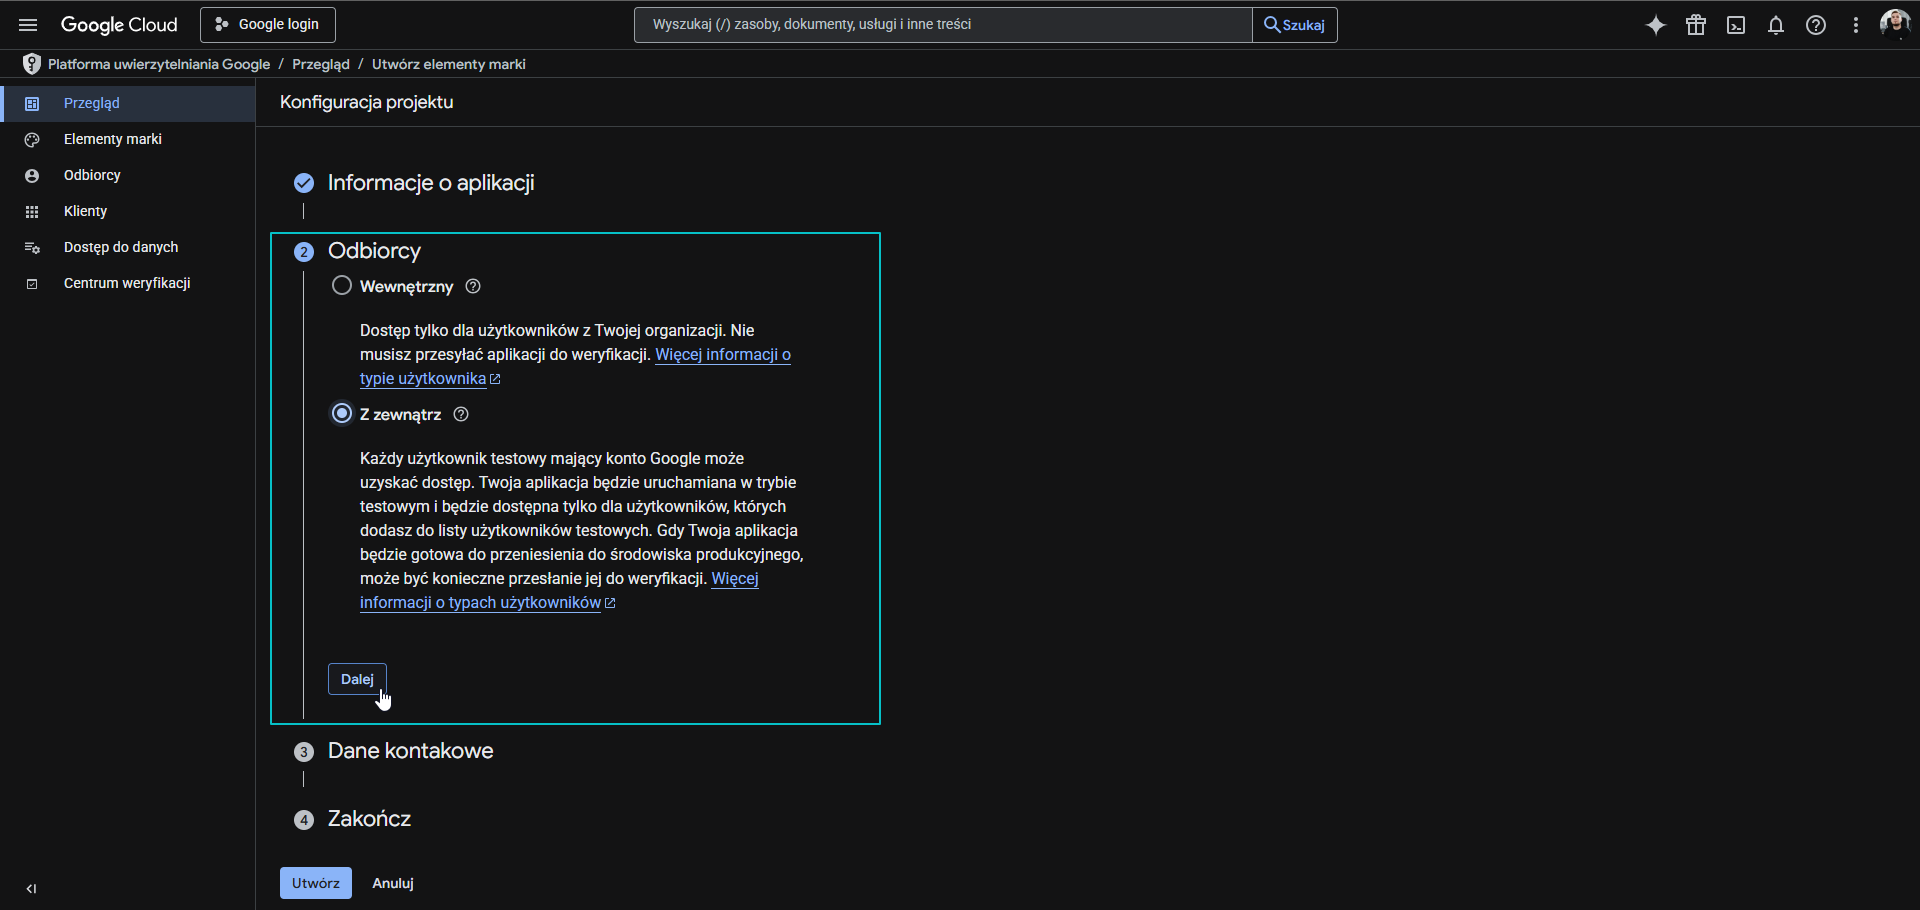Click the user account avatar
This screenshot has height=910, width=1920.
[1894, 24]
